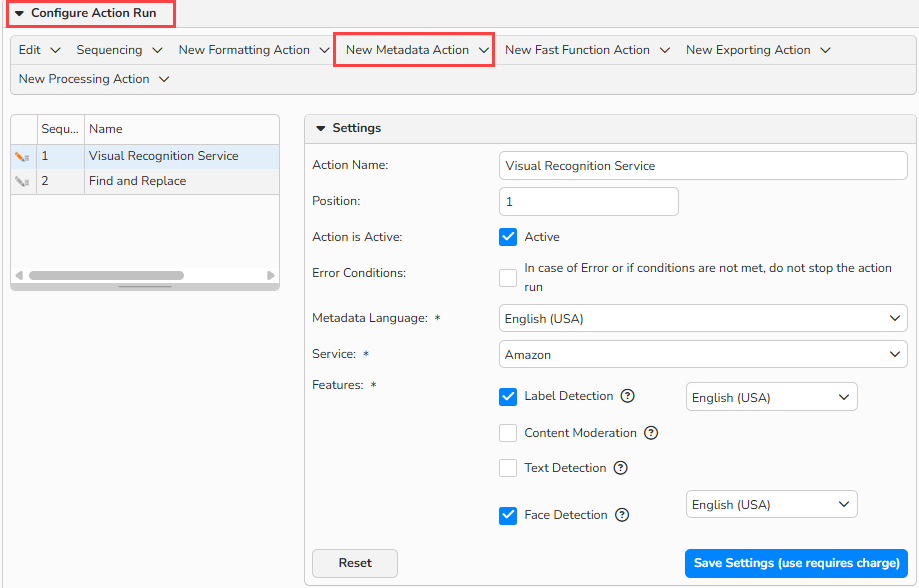This screenshot has width=919, height=588.
Task: Open the New Exporting Action menu
Action: click(x=758, y=50)
